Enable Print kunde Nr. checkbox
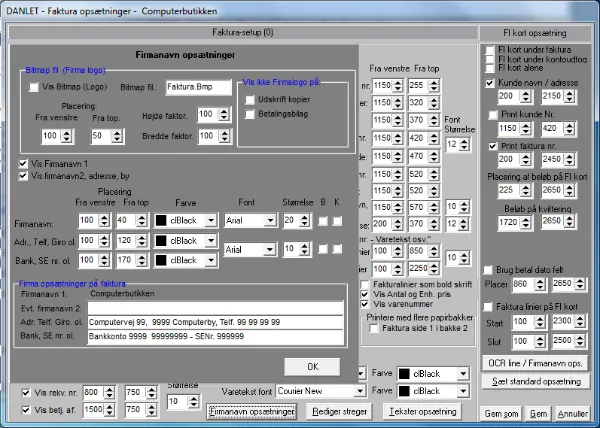This screenshot has width=600, height=428. pyautogui.click(x=493, y=114)
